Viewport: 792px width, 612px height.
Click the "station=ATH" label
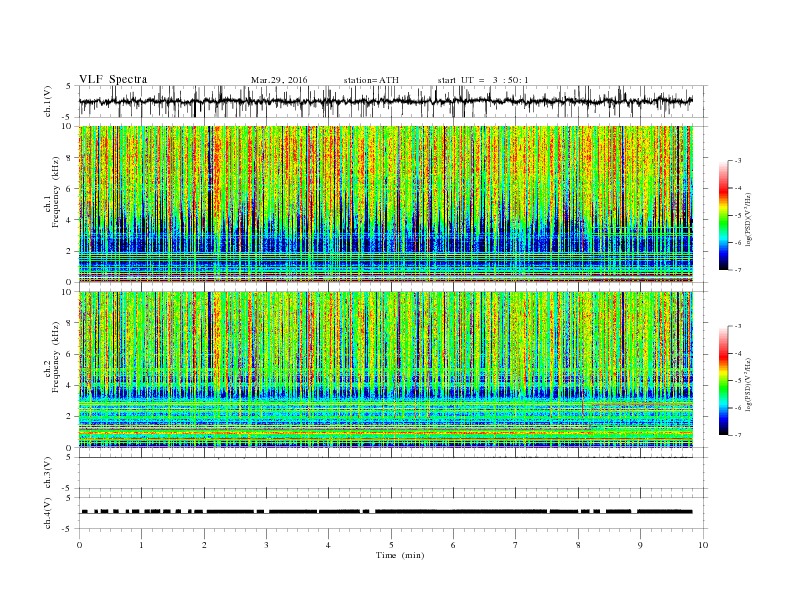point(371,80)
